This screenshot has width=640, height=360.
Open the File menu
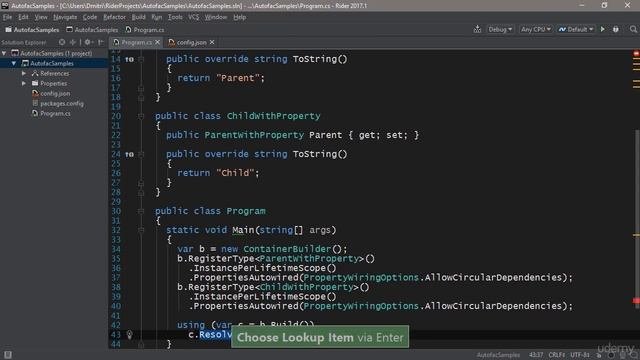pyautogui.click(x=7, y=17)
